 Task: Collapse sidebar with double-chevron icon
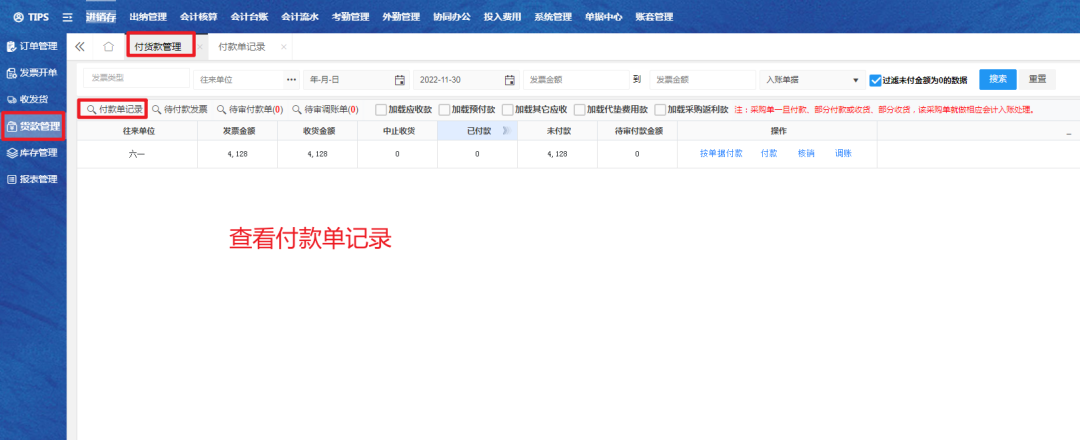coord(80,47)
